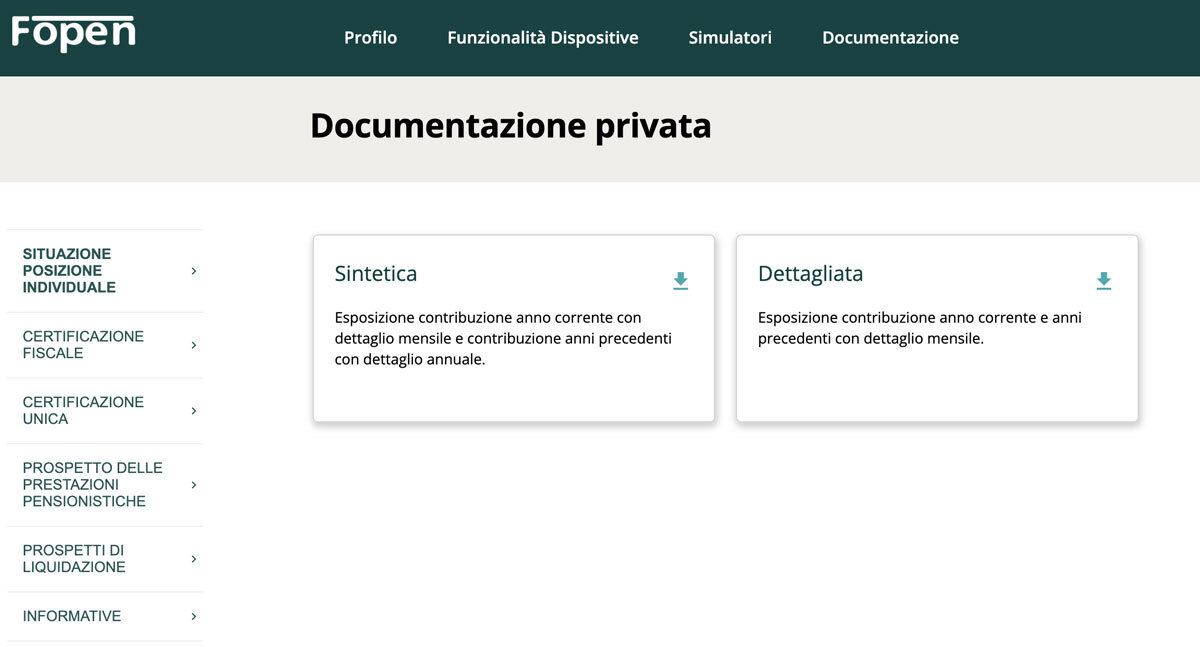Expand Prospetto delle Prestazioni Pensionistiche chevron
1200x647 pixels.
(x=194, y=485)
